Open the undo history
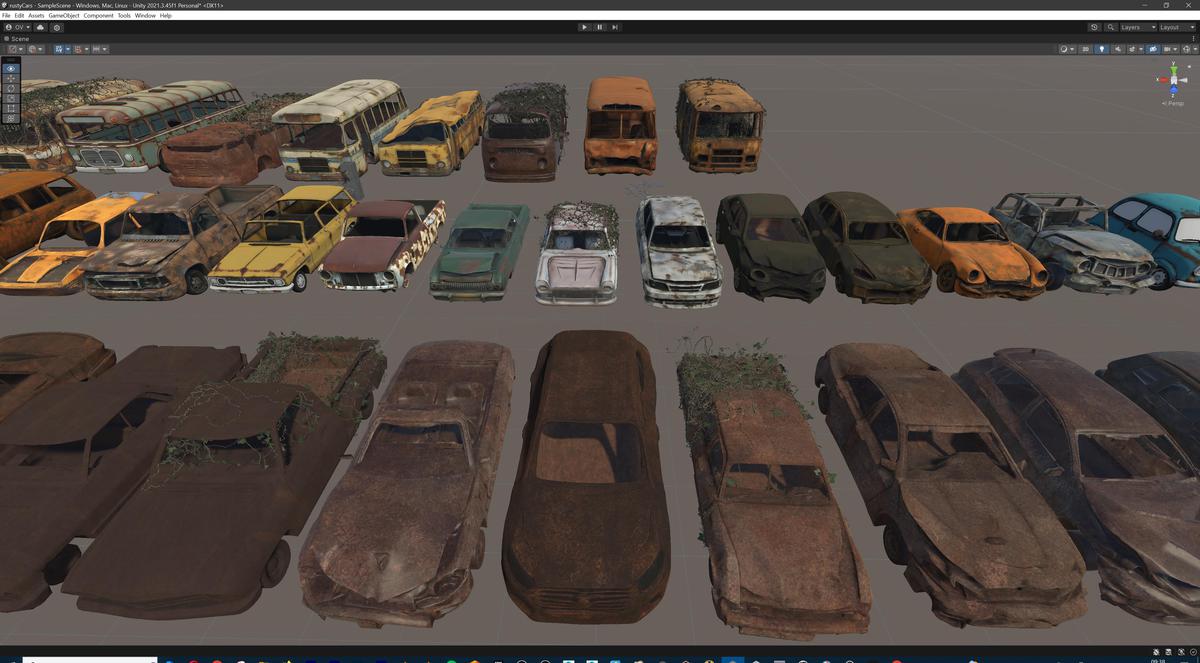 click(1094, 27)
